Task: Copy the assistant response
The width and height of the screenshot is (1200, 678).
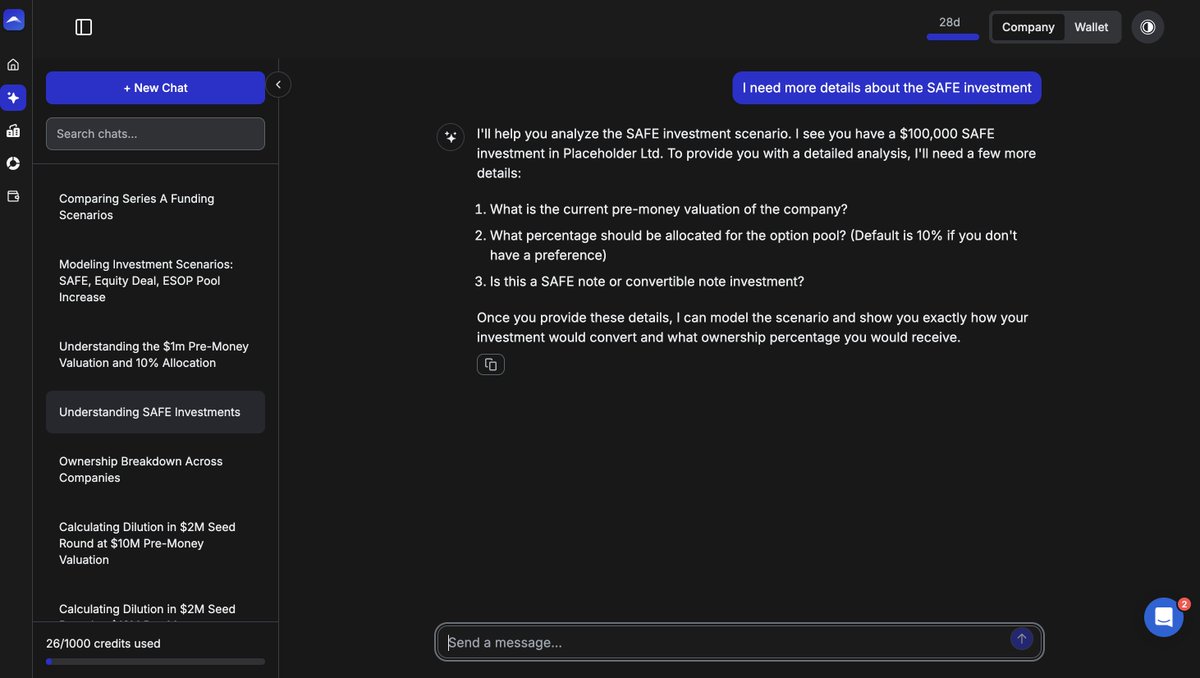Action: point(490,365)
